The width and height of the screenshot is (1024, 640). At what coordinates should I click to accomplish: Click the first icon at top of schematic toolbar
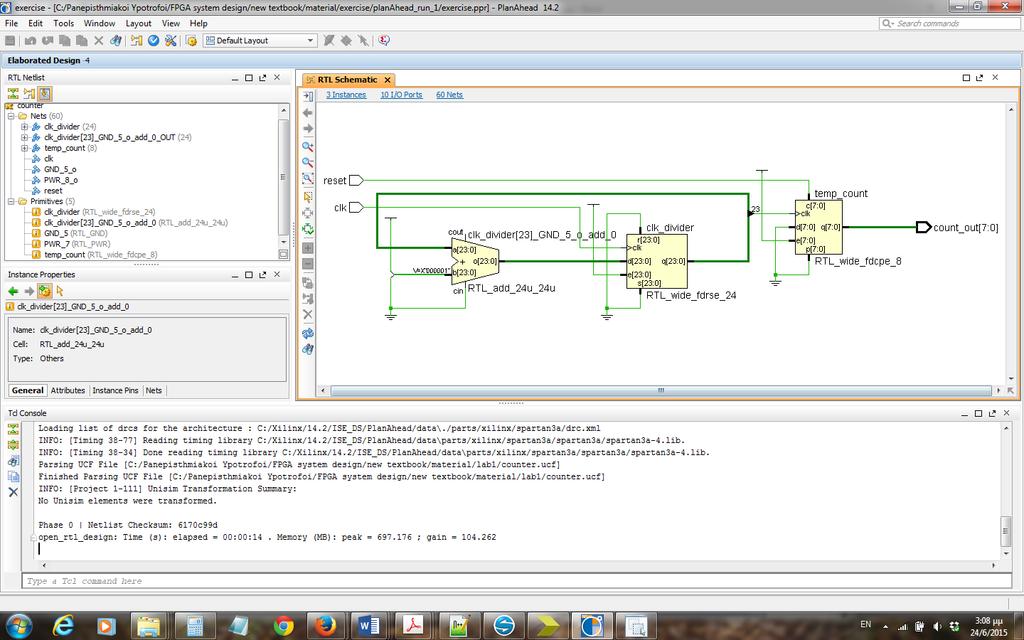[x=308, y=96]
